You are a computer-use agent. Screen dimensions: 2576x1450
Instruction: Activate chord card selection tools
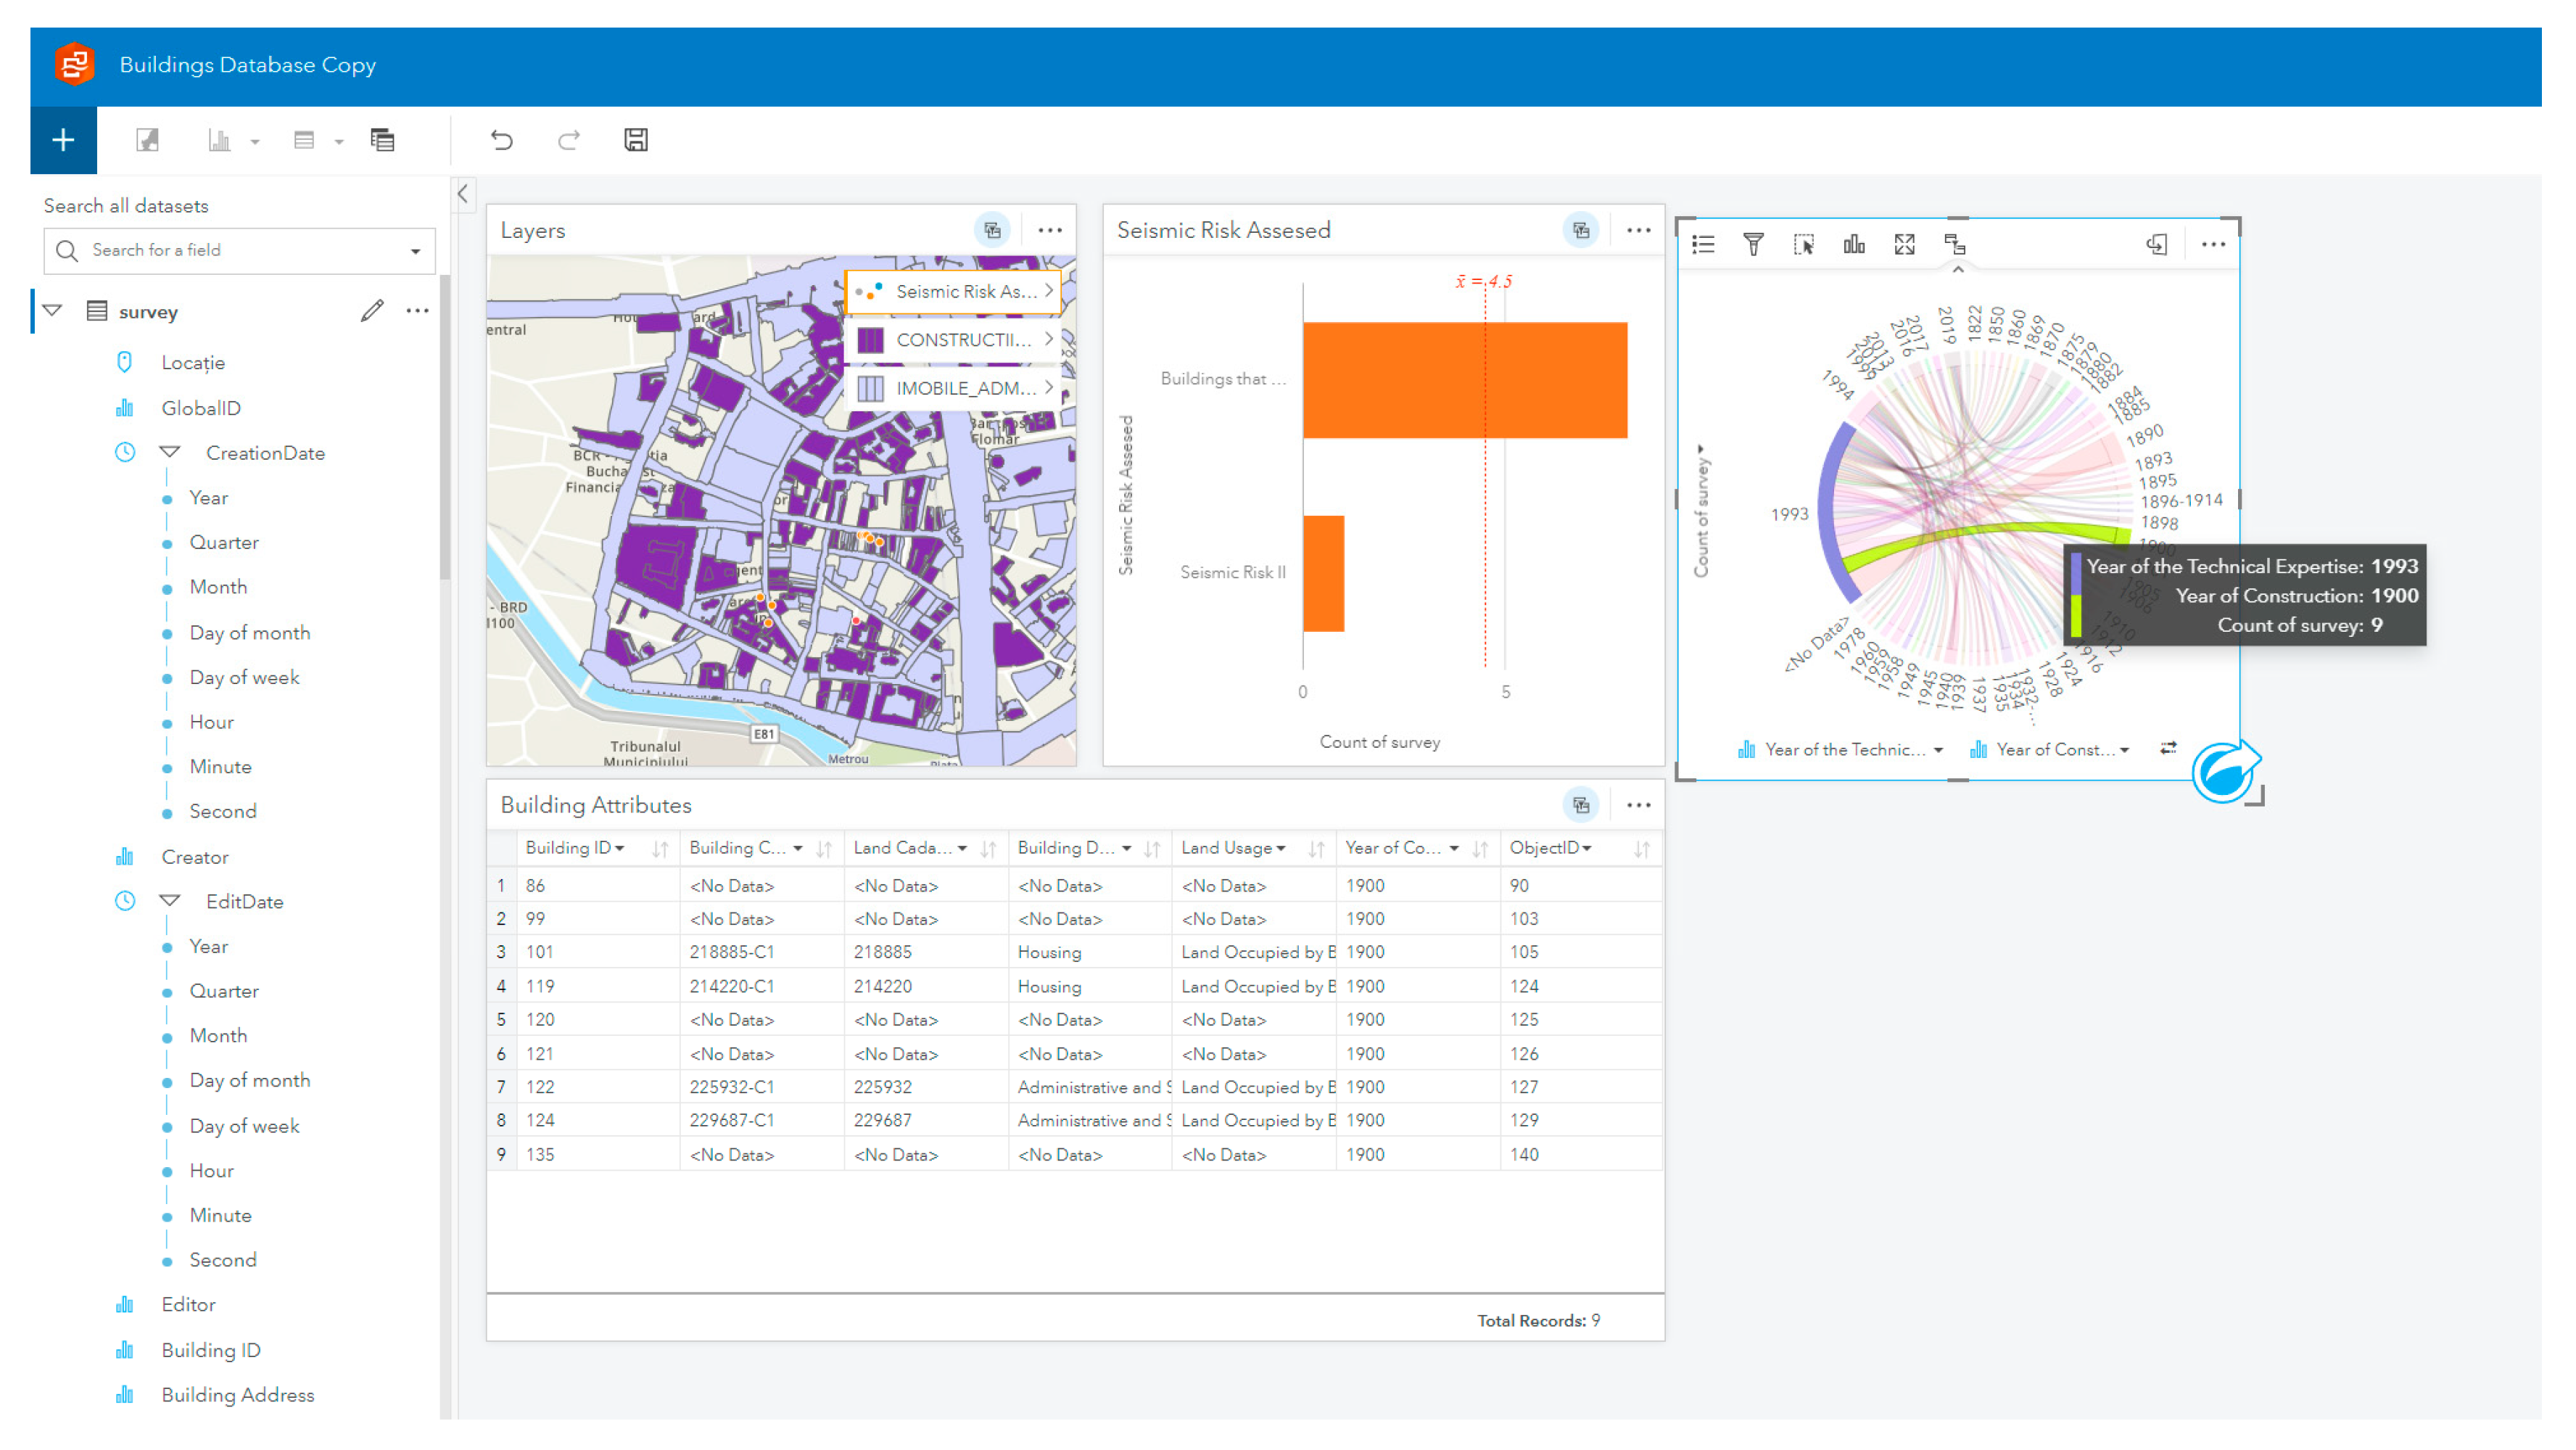coord(1803,245)
